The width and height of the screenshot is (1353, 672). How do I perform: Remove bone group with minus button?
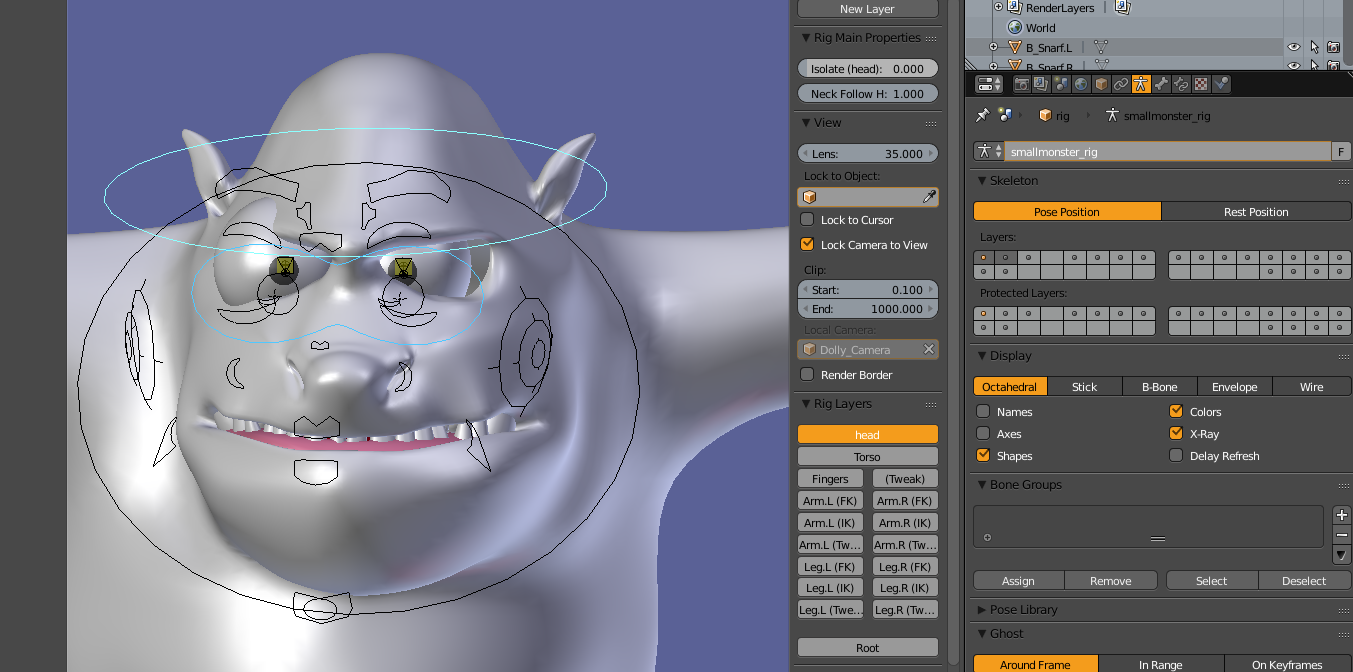click(1342, 535)
